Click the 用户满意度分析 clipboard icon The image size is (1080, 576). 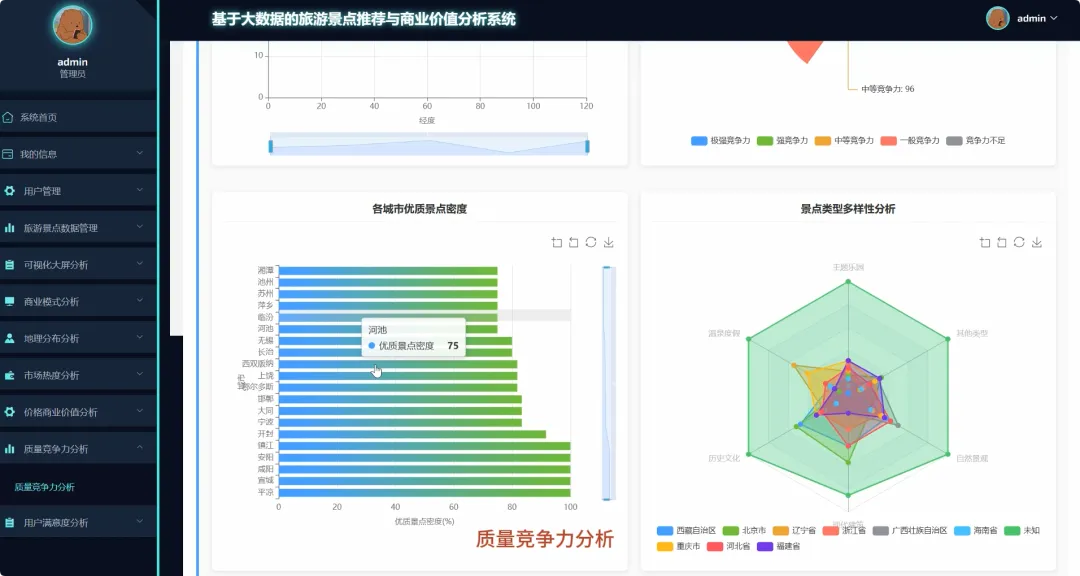pos(10,523)
